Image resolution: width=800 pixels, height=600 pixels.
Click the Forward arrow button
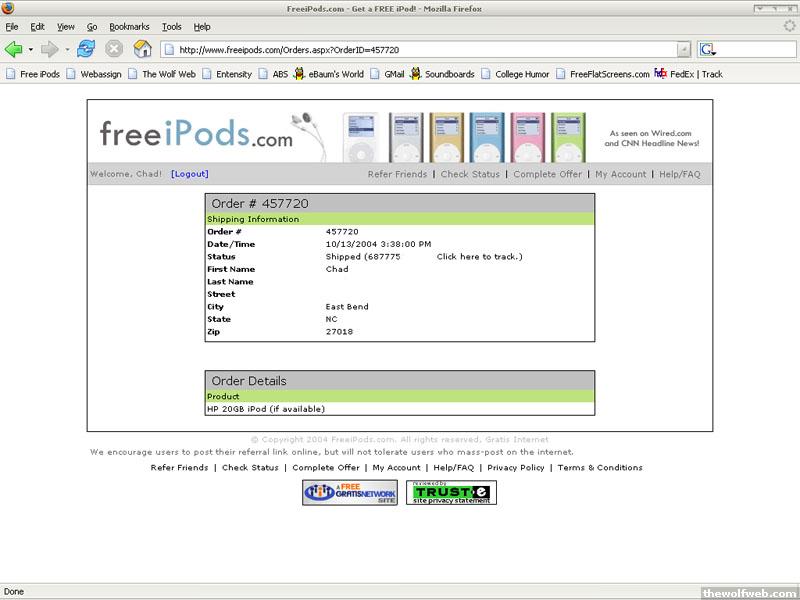[x=49, y=49]
